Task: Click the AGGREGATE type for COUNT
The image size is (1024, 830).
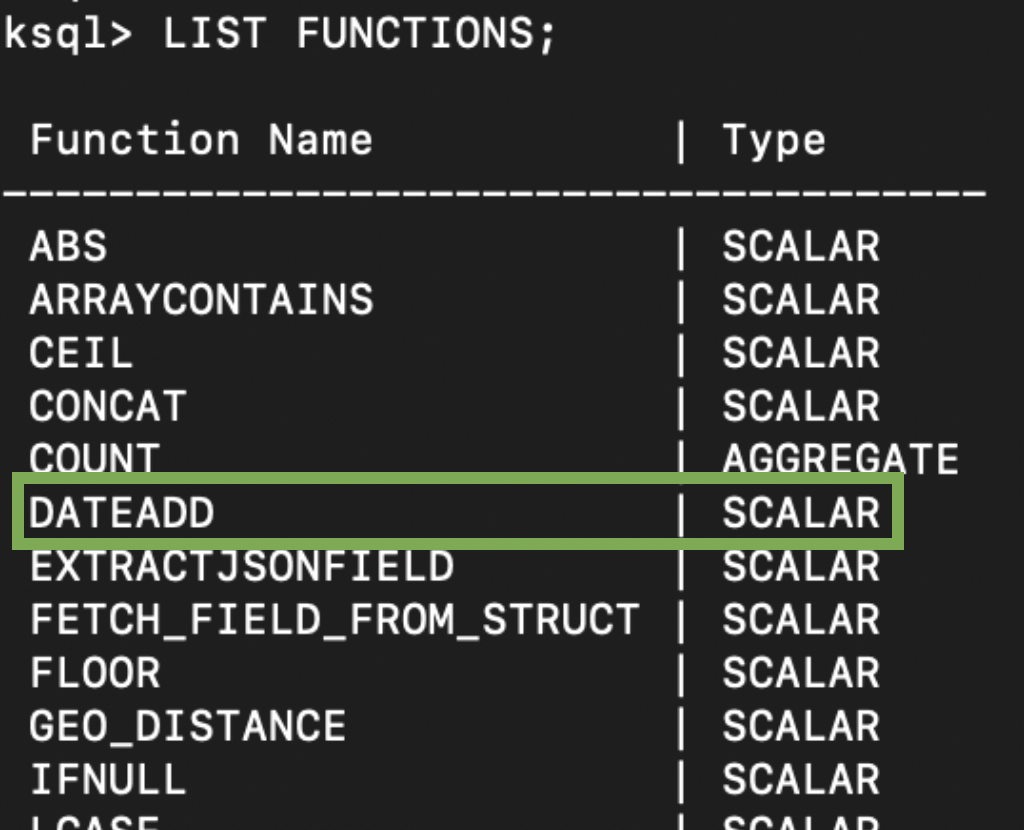Action: pos(840,459)
